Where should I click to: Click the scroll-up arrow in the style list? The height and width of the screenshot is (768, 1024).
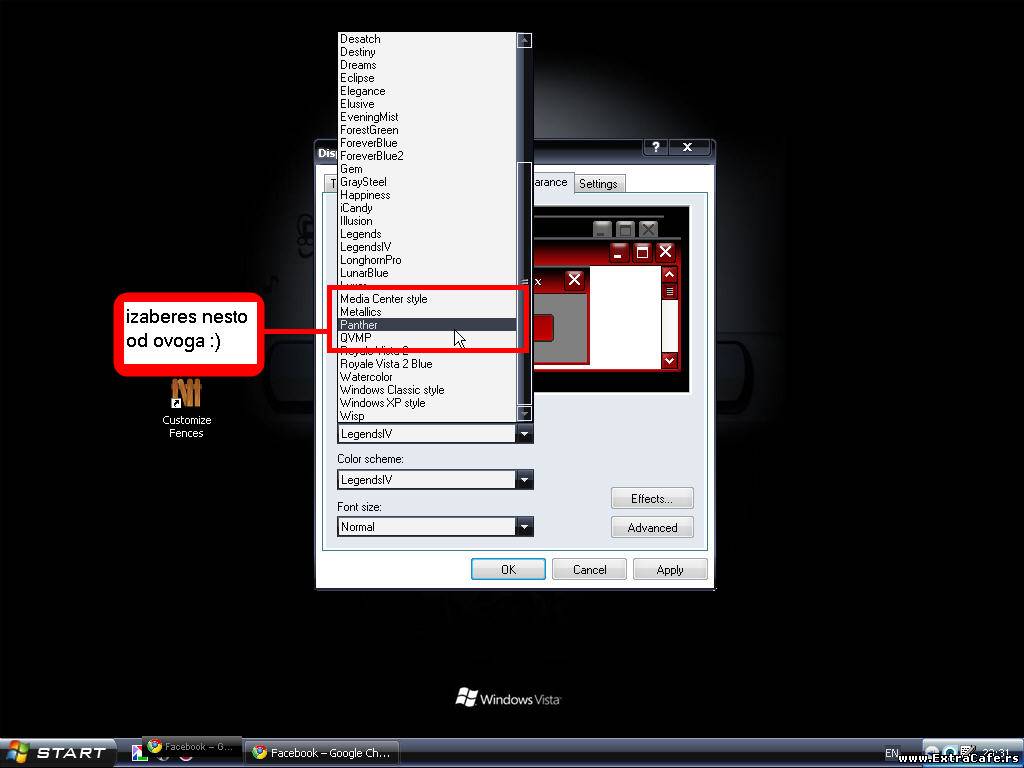524,41
